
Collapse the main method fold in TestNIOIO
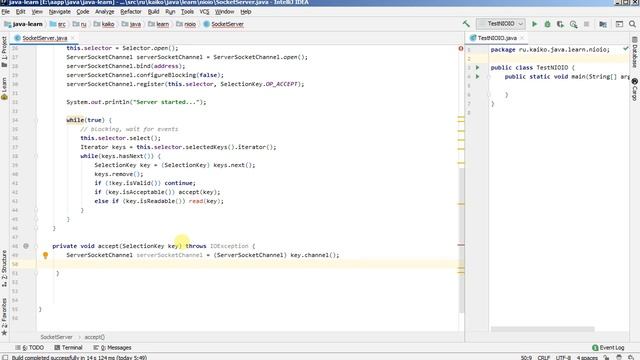[x=489, y=76]
